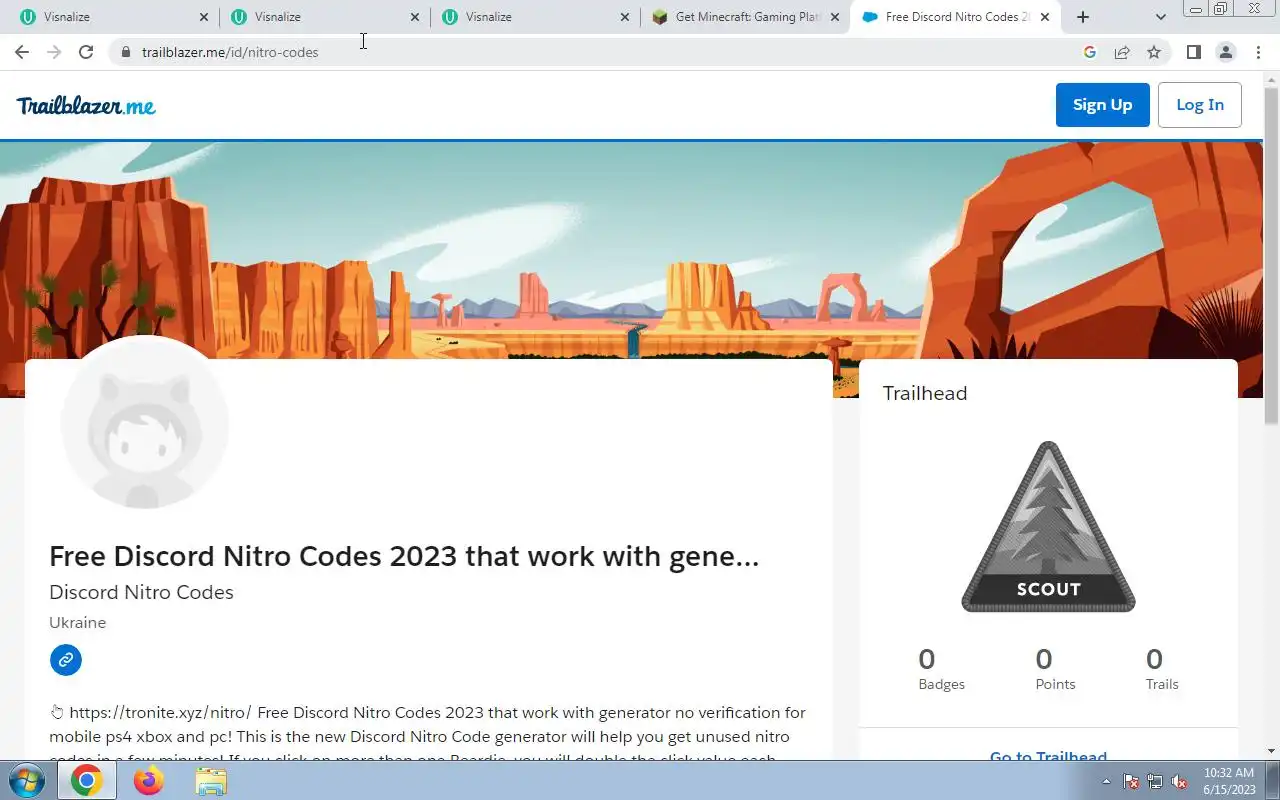
Task: Click the 0 Badges count
Action: click(x=941, y=670)
